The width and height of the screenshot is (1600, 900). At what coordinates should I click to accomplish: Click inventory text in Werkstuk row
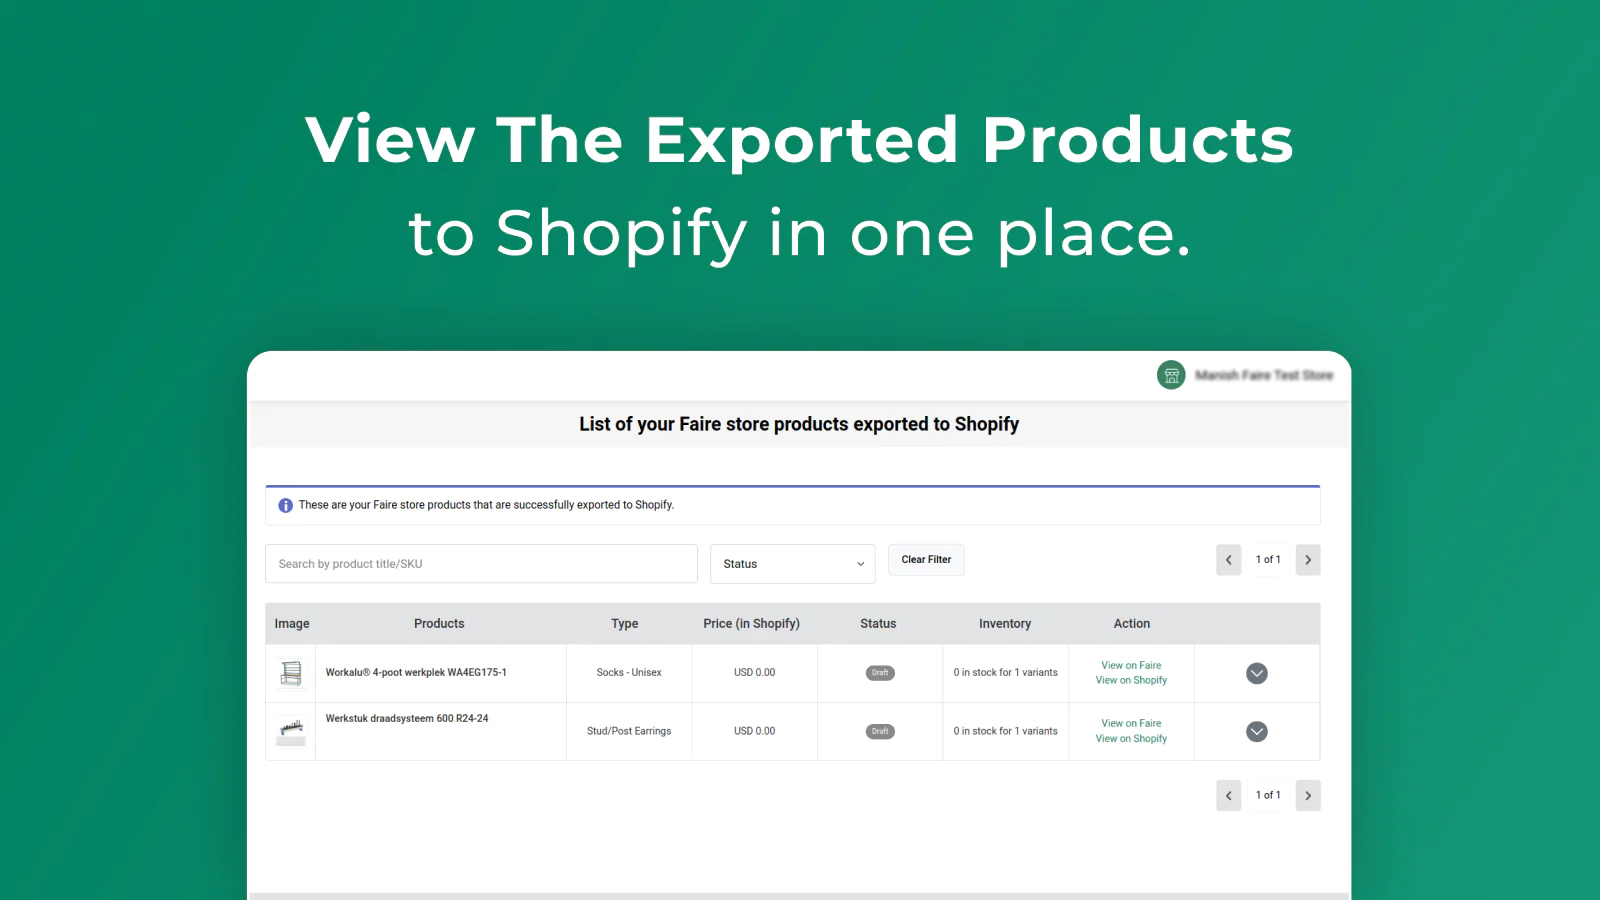point(1005,731)
